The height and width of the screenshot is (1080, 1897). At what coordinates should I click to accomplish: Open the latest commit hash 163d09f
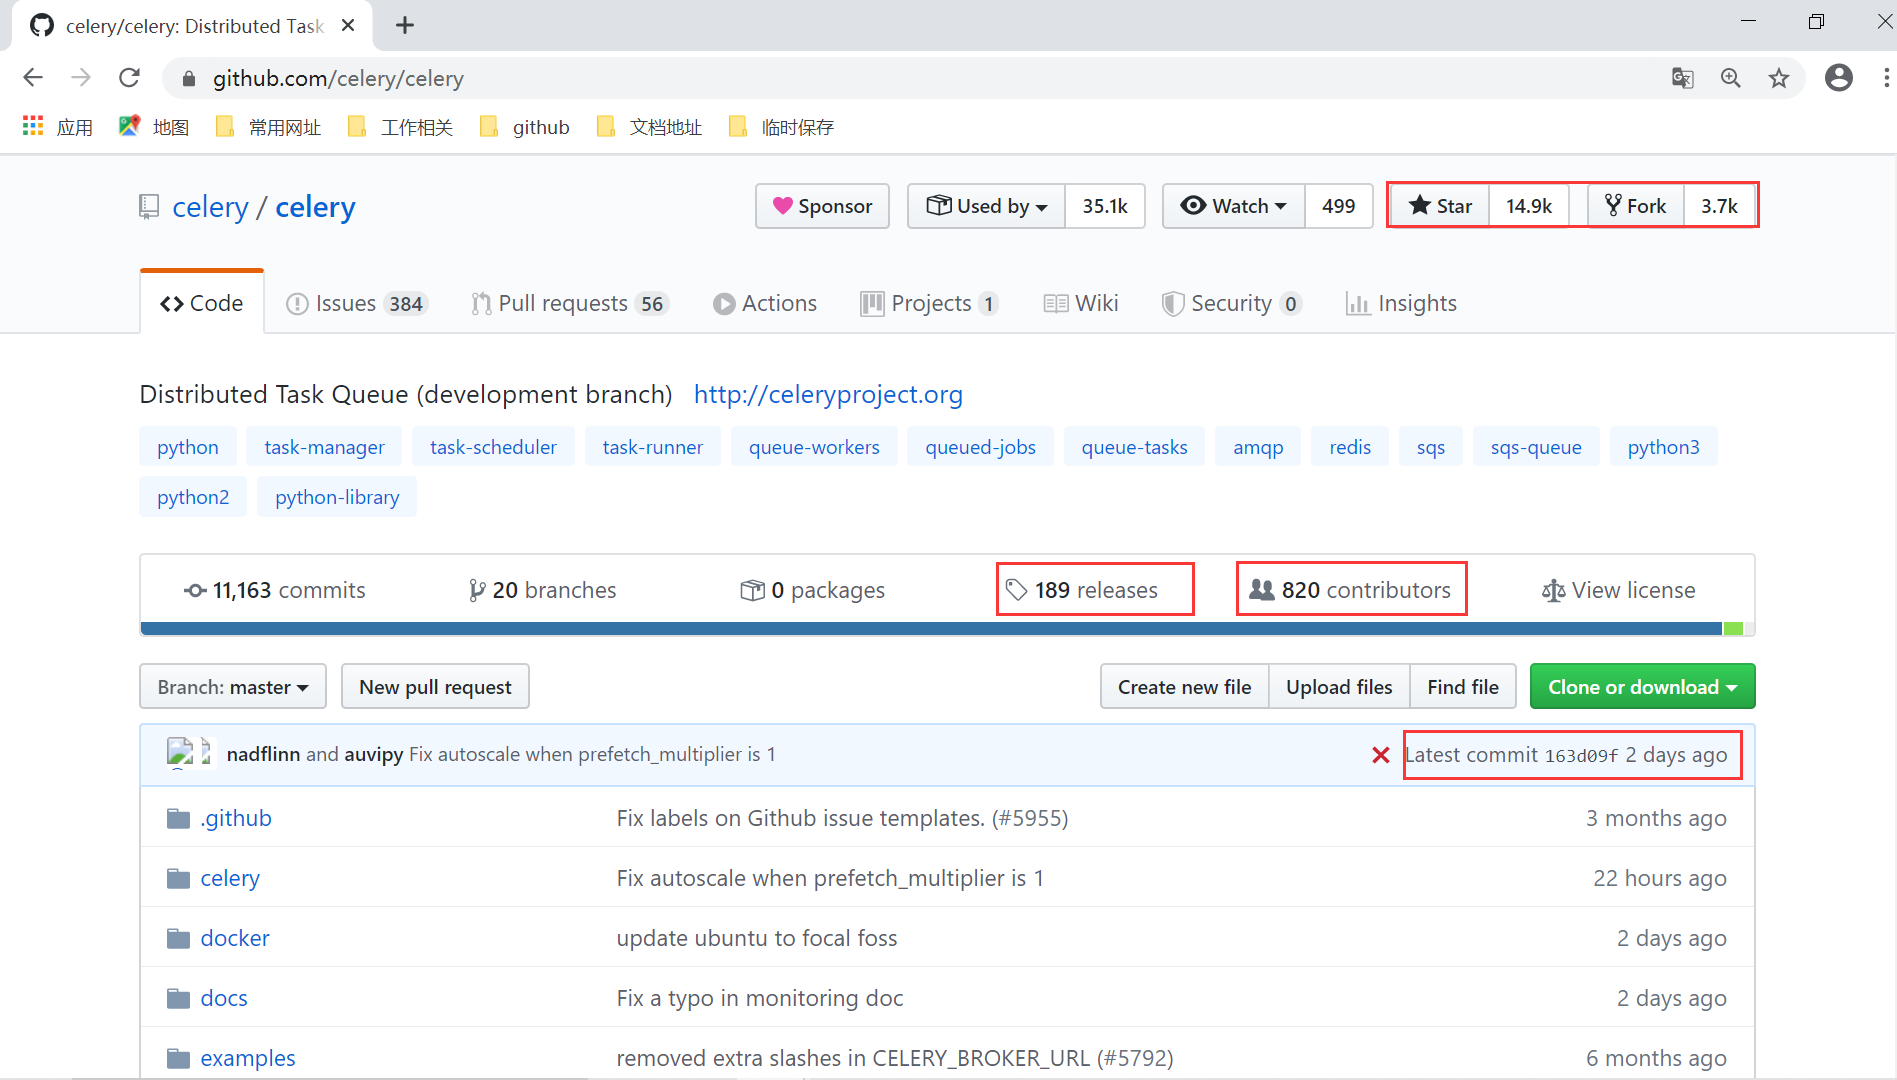click(x=1581, y=756)
